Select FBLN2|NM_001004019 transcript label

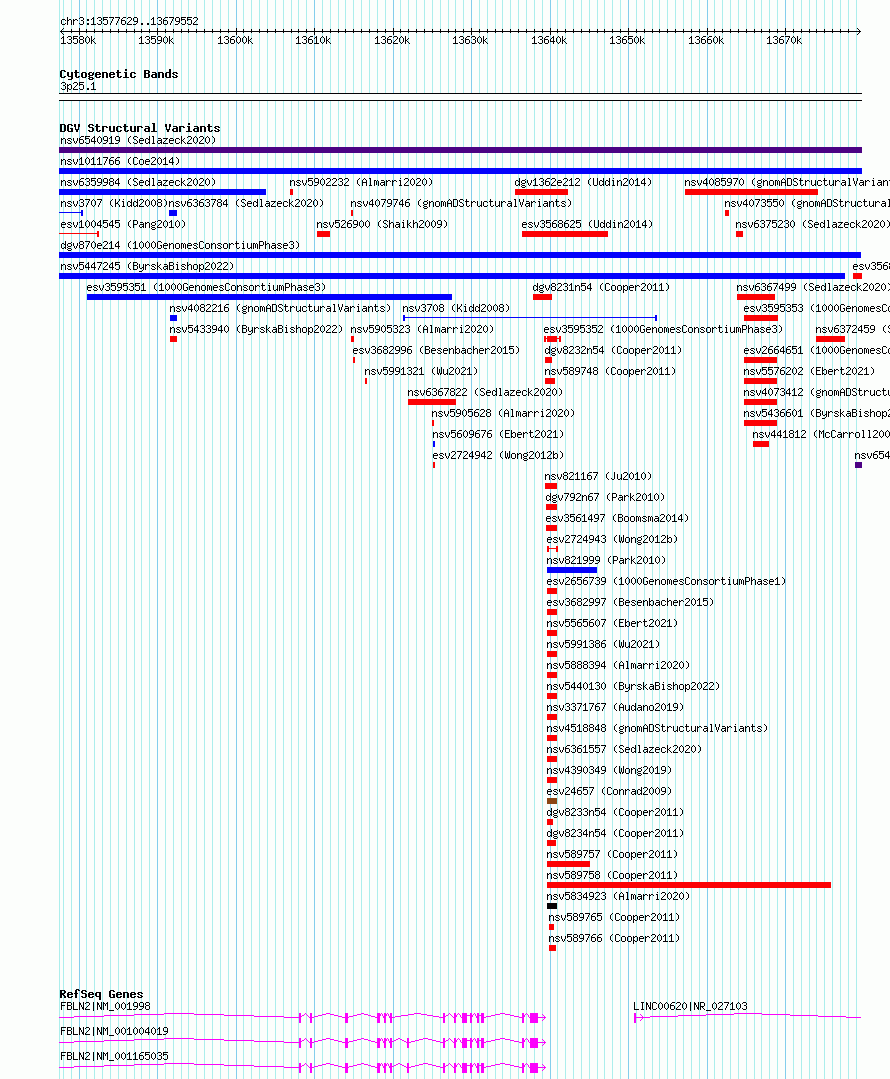[x=114, y=1031]
